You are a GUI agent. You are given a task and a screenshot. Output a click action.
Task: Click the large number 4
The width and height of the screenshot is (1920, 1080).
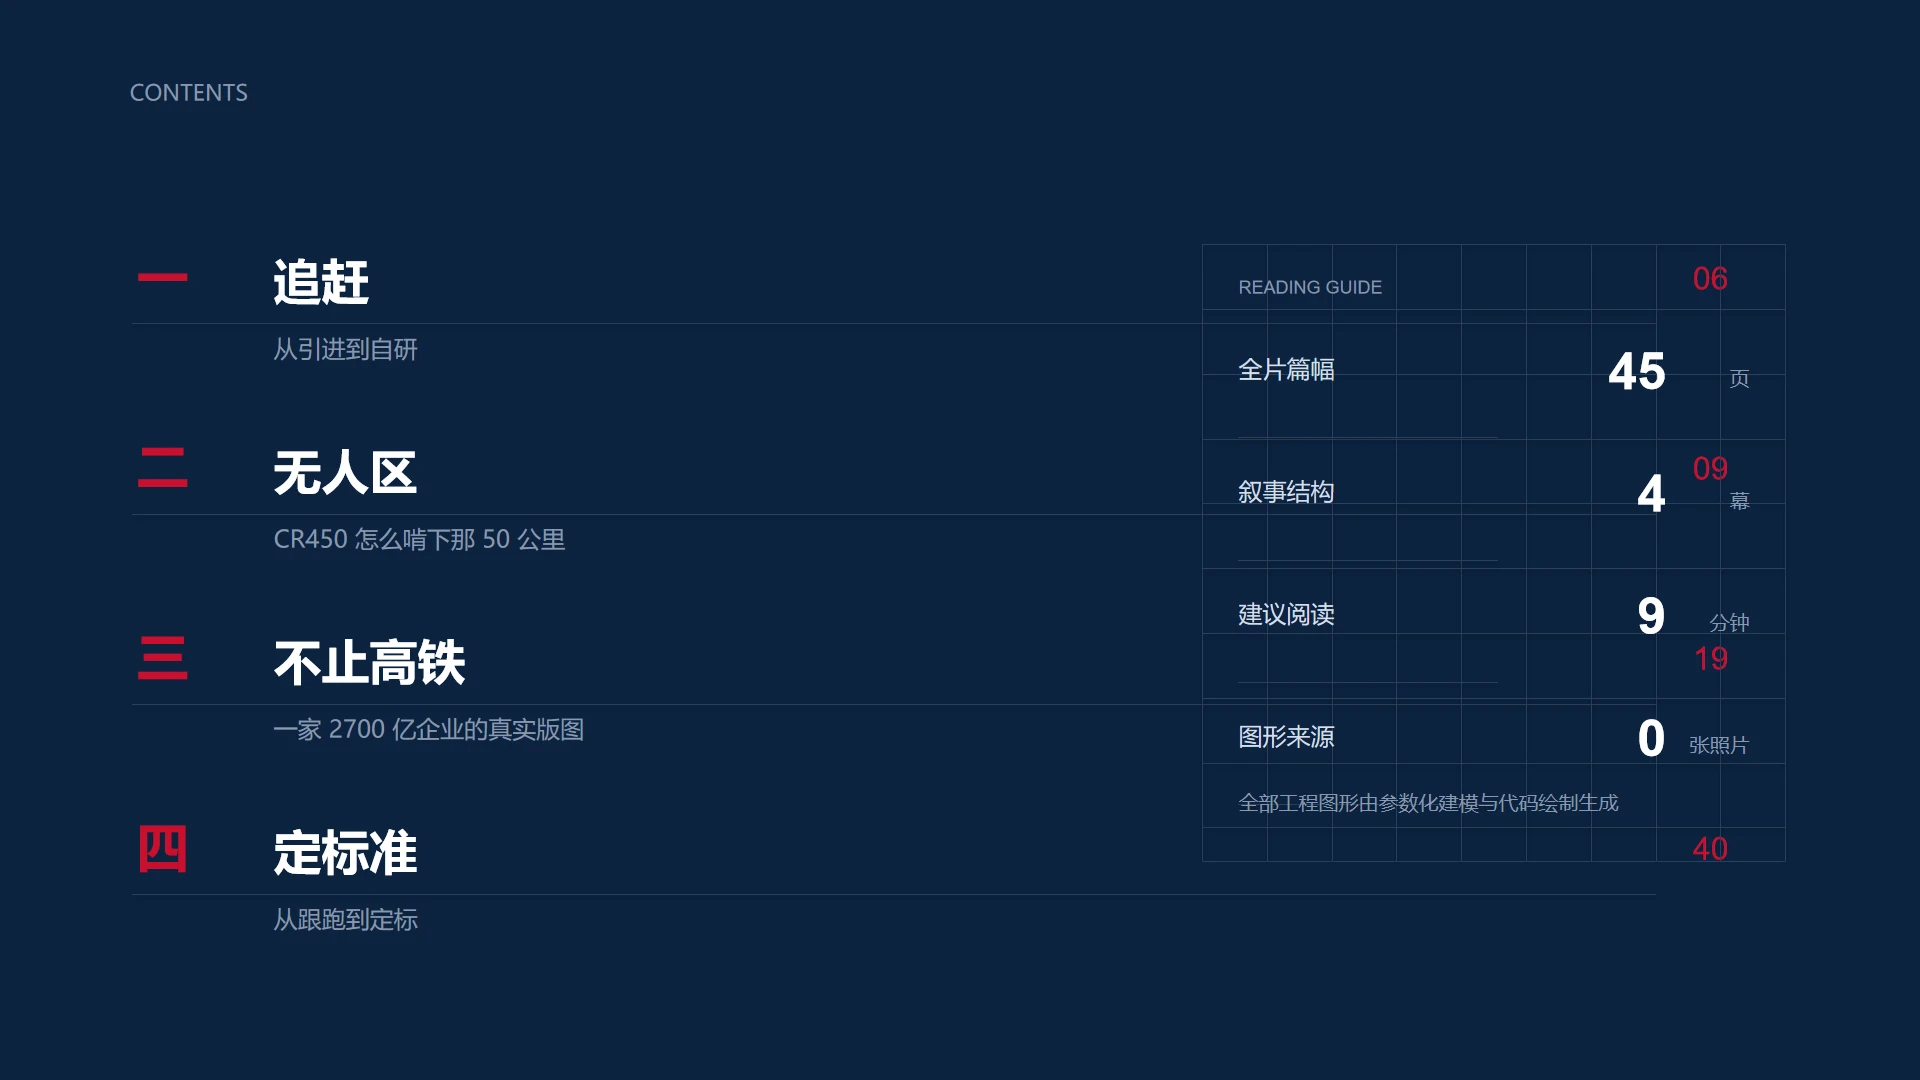click(1651, 493)
